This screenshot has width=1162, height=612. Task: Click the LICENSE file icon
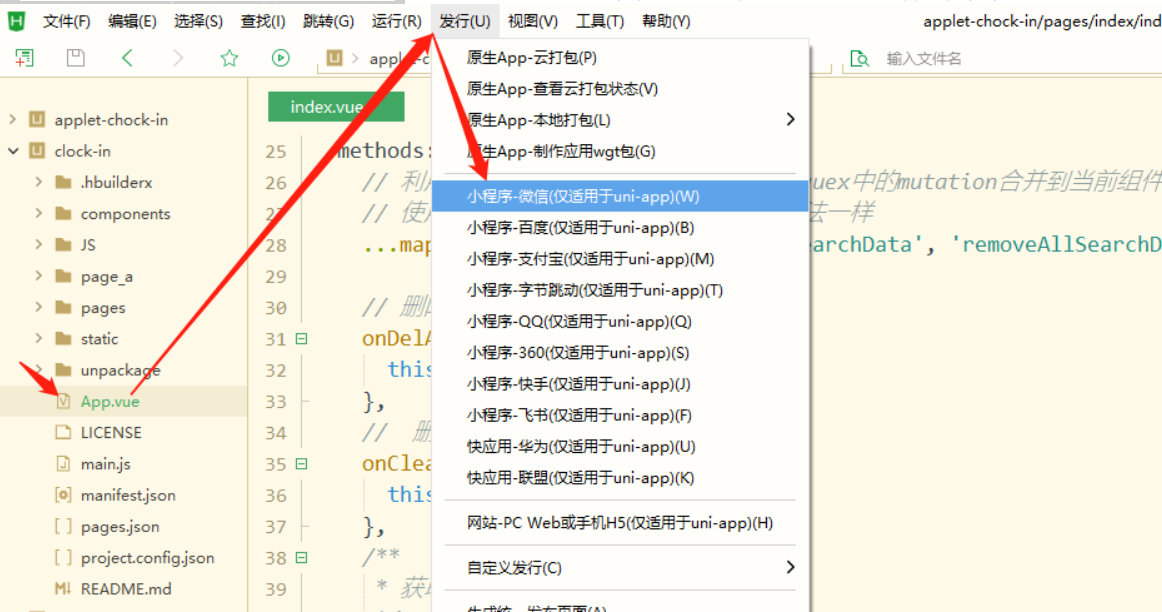[x=64, y=432]
